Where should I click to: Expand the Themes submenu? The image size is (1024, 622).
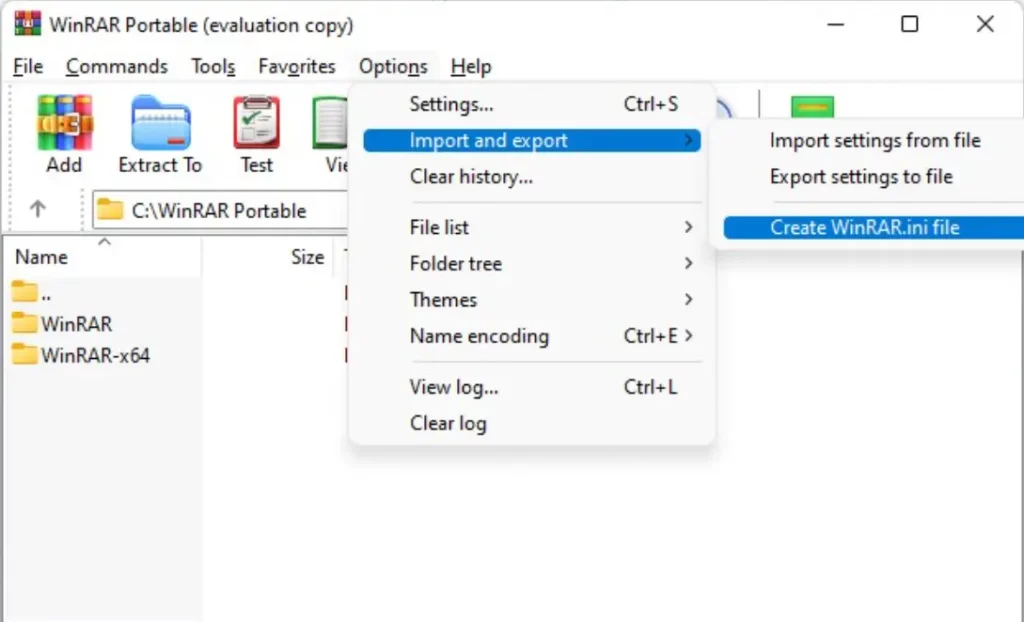pyautogui.click(x=444, y=300)
